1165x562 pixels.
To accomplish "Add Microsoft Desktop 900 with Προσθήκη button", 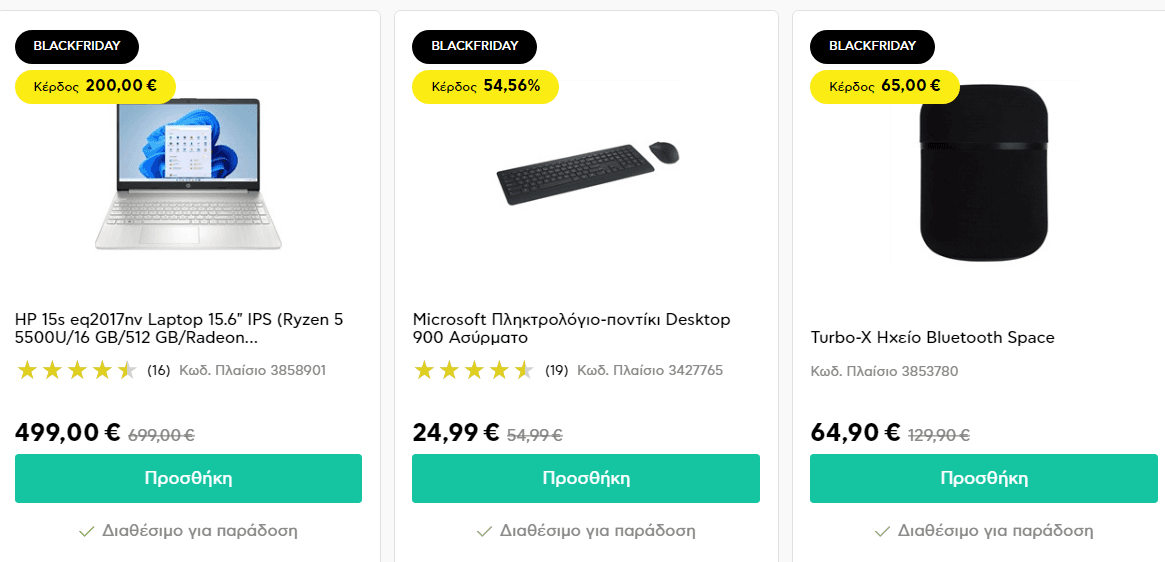I will pyautogui.click(x=585, y=478).
